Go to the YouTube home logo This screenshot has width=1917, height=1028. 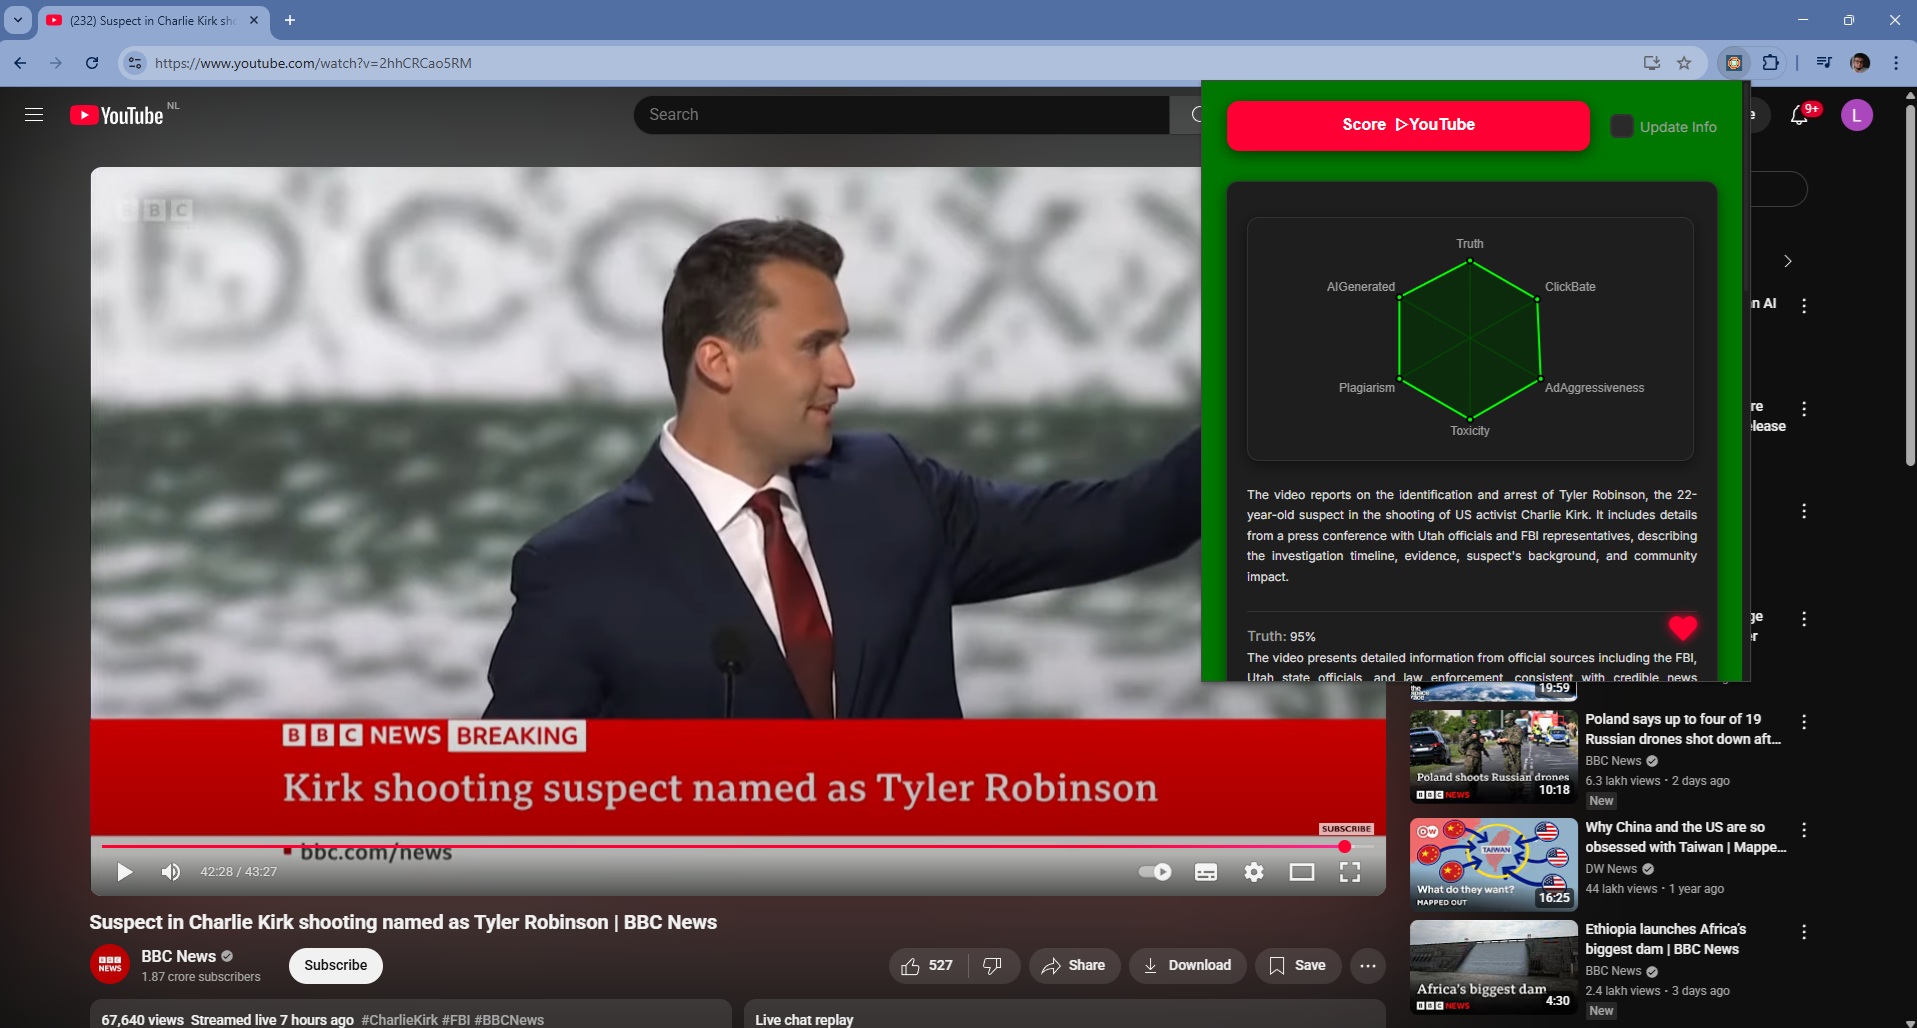(117, 115)
